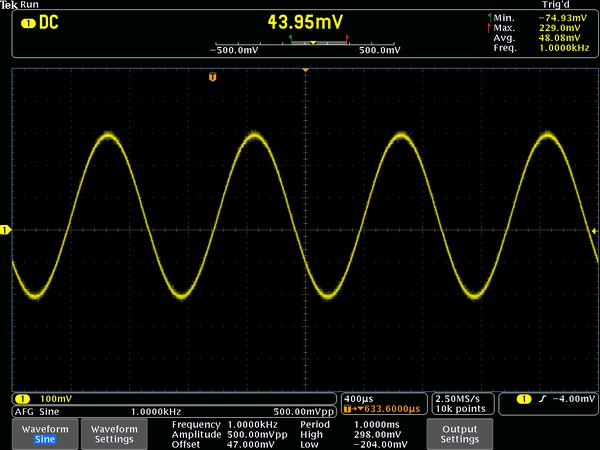The height and width of the screenshot is (450, 600).
Task: Select the 400µs horizontal scale readout
Action: (x=357, y=398)
